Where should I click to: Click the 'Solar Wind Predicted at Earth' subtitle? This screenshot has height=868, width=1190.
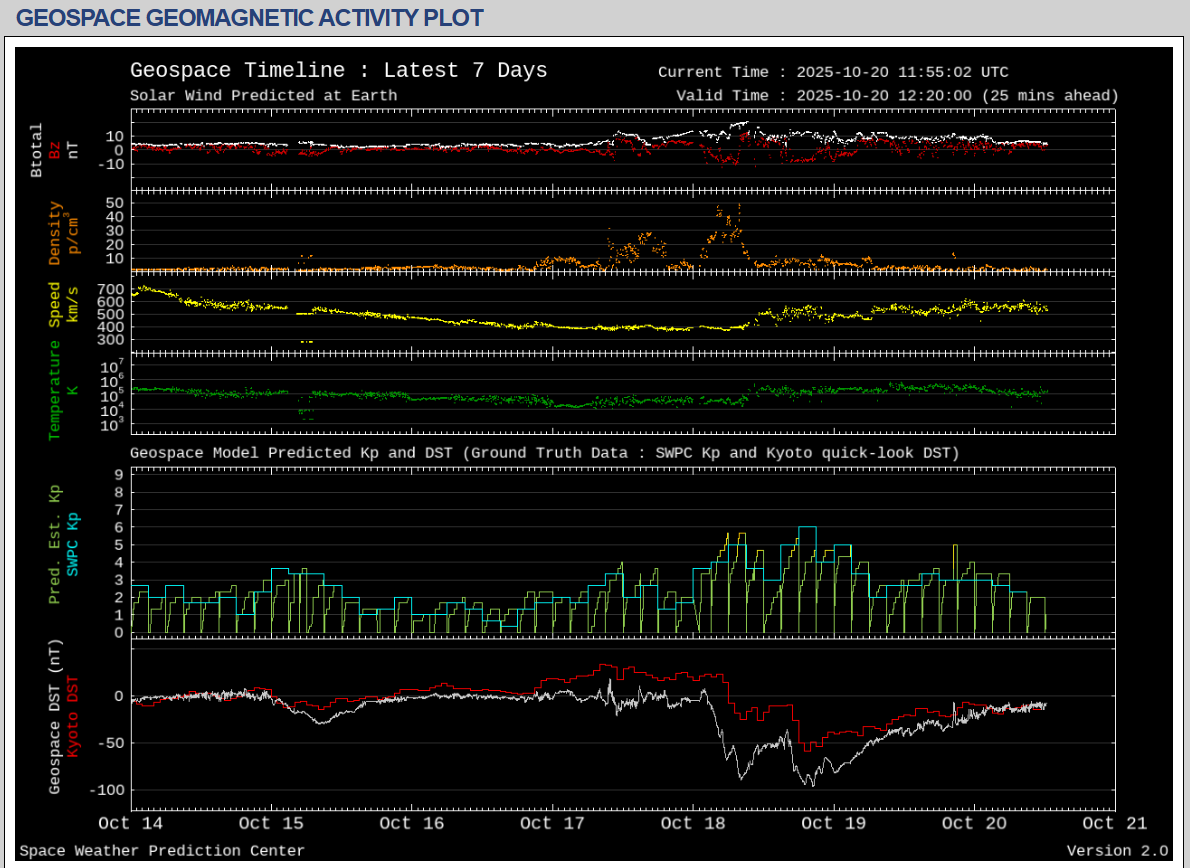tap(263, 96)
